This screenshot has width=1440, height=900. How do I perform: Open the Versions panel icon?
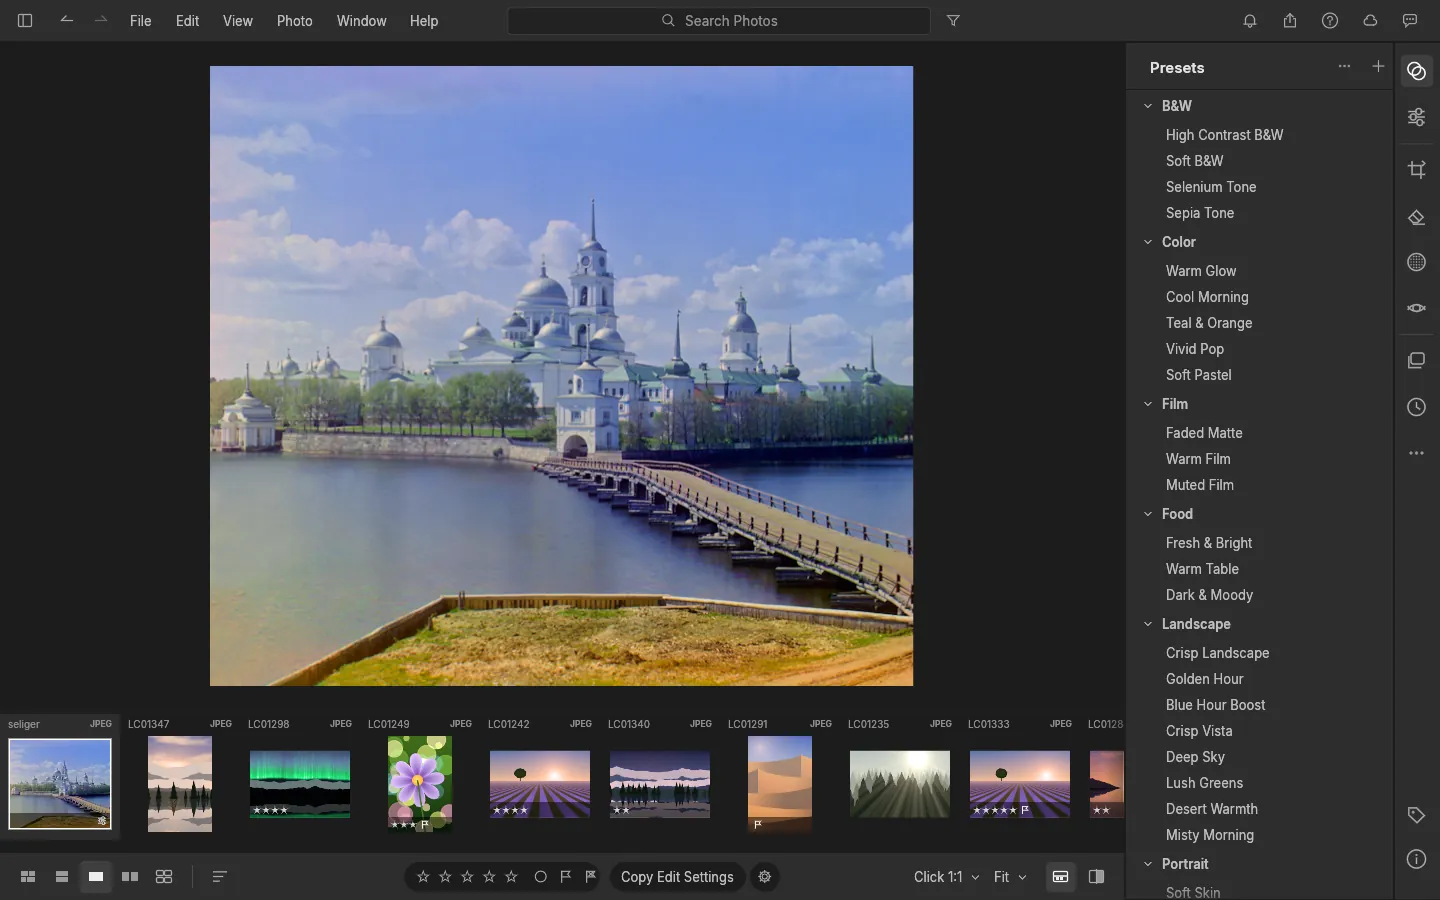1416,360
